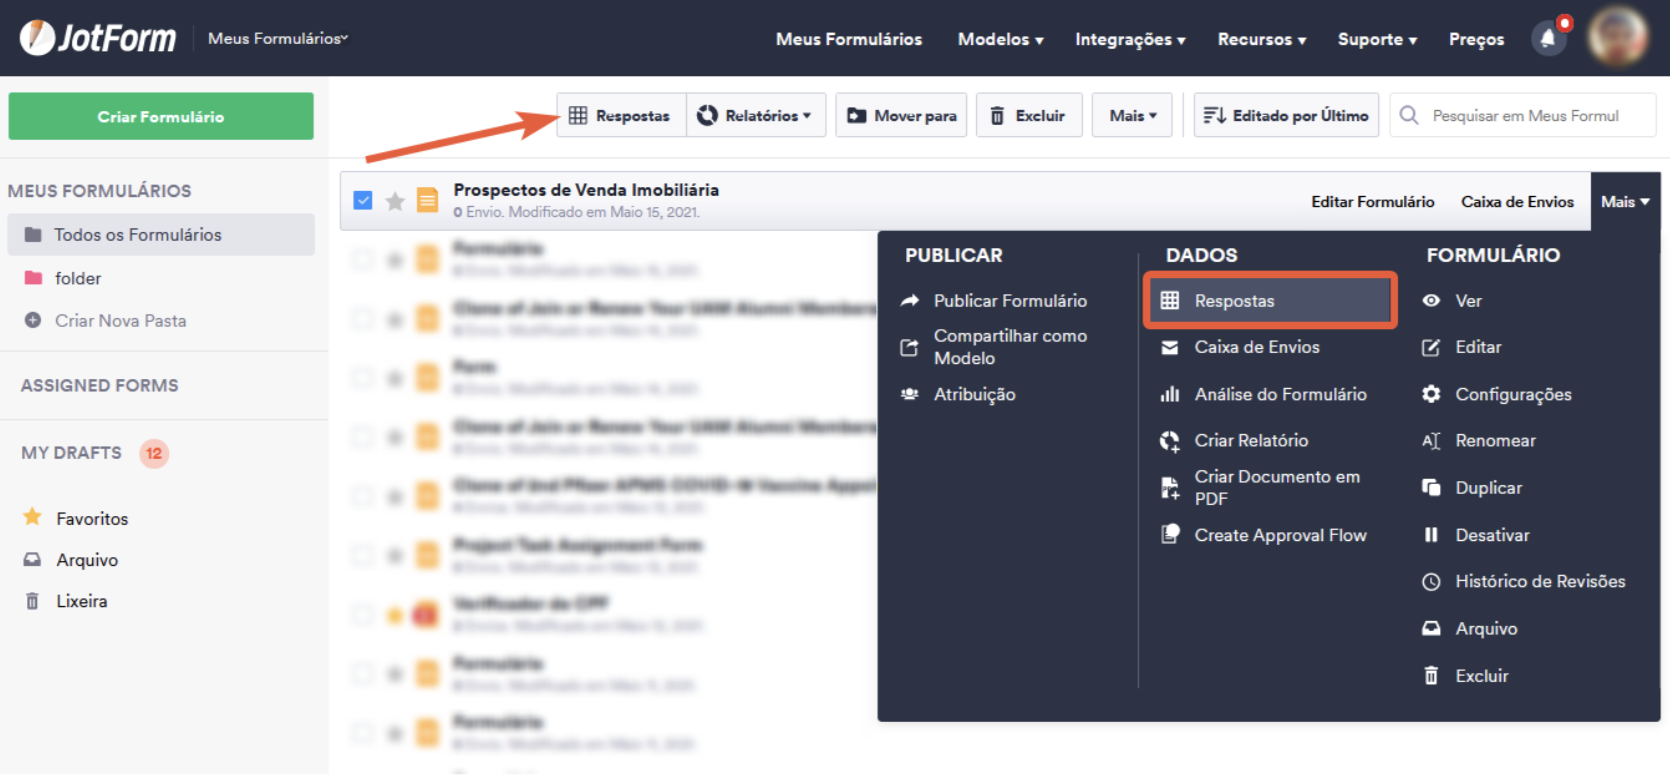Open My Drafts section
This screenshot has width=1670, height=780.
[x=71, y=453]
